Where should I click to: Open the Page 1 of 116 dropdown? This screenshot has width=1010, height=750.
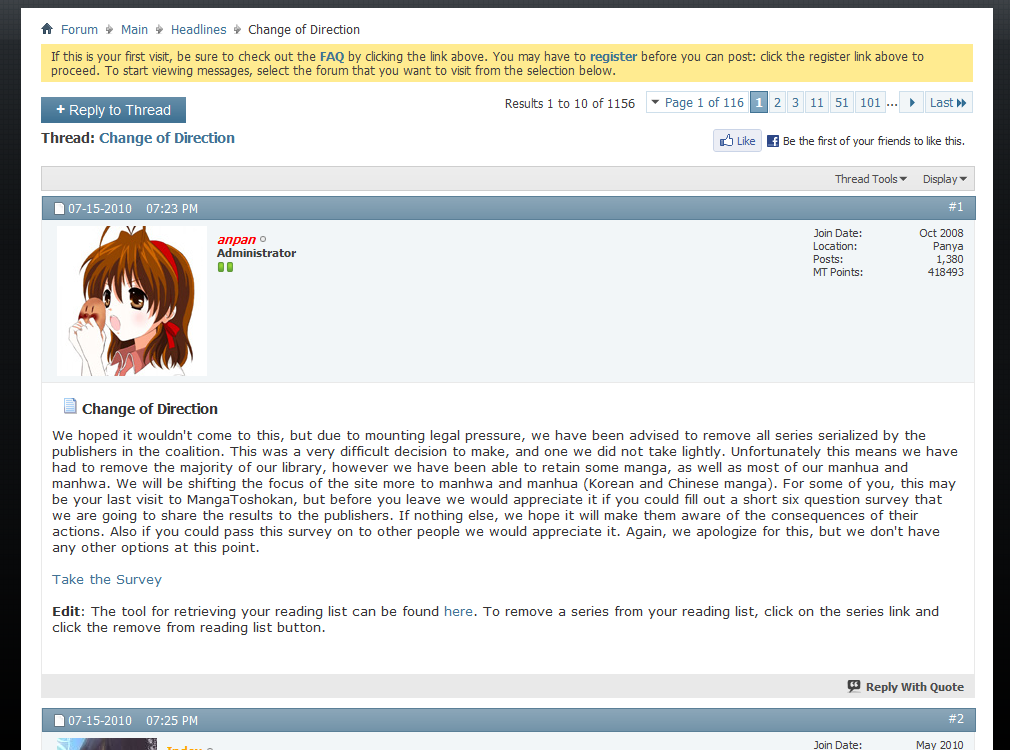pyautogui.click(x=698, y=102)
